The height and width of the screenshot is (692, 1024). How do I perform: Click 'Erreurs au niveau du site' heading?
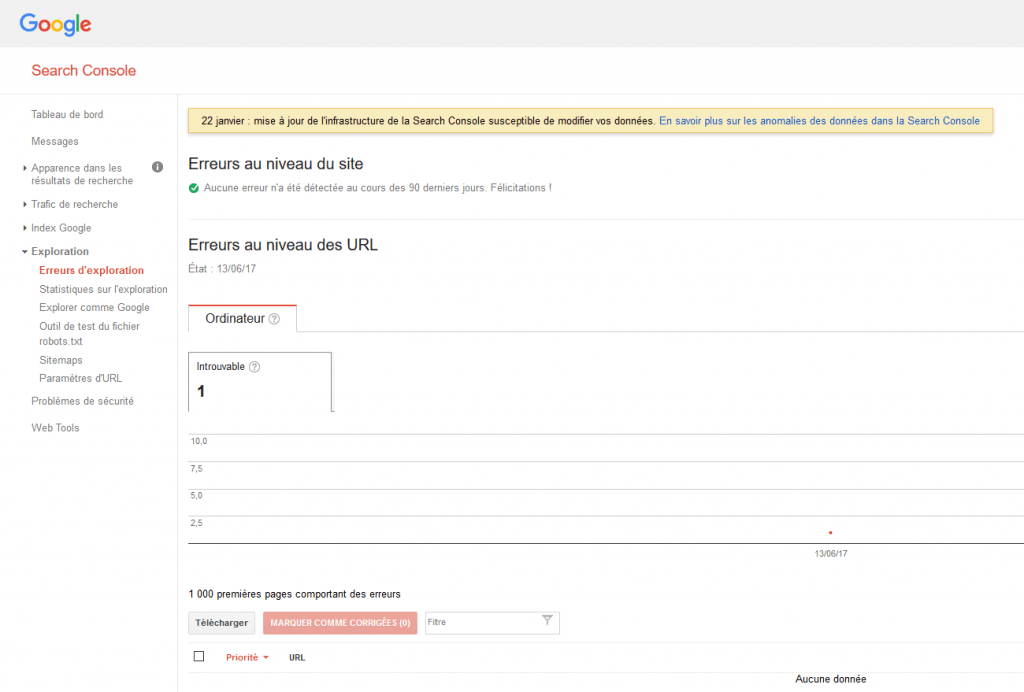click(276, 164)
